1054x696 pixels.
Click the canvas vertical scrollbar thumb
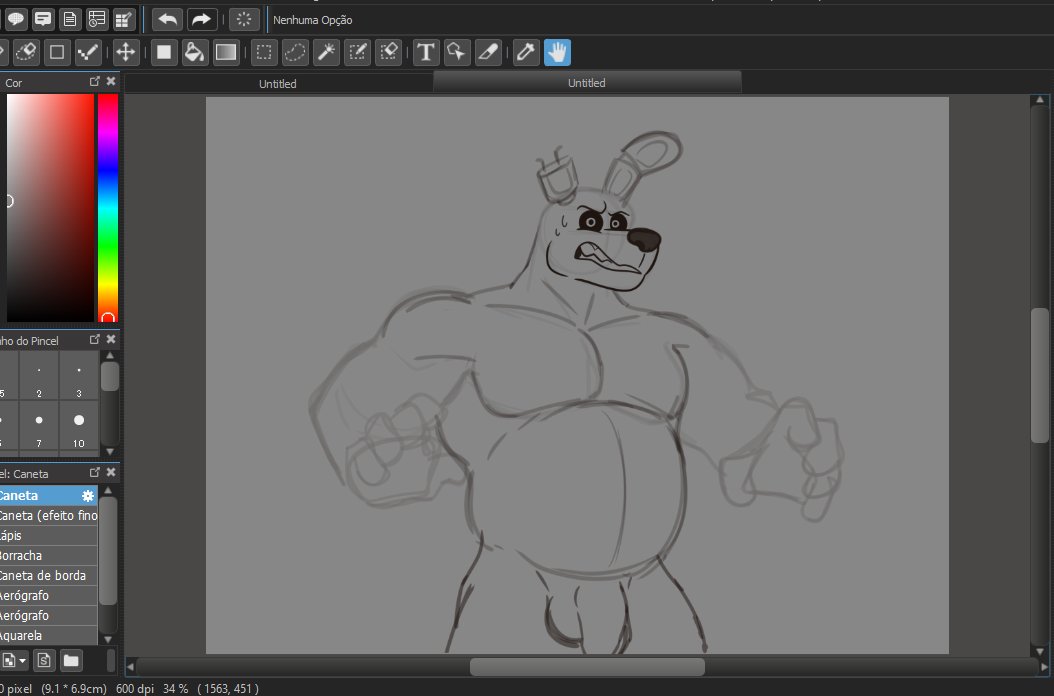1040,375
